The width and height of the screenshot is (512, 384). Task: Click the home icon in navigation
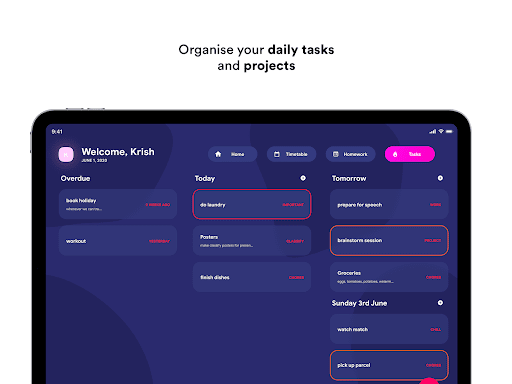tap(218, 154)
